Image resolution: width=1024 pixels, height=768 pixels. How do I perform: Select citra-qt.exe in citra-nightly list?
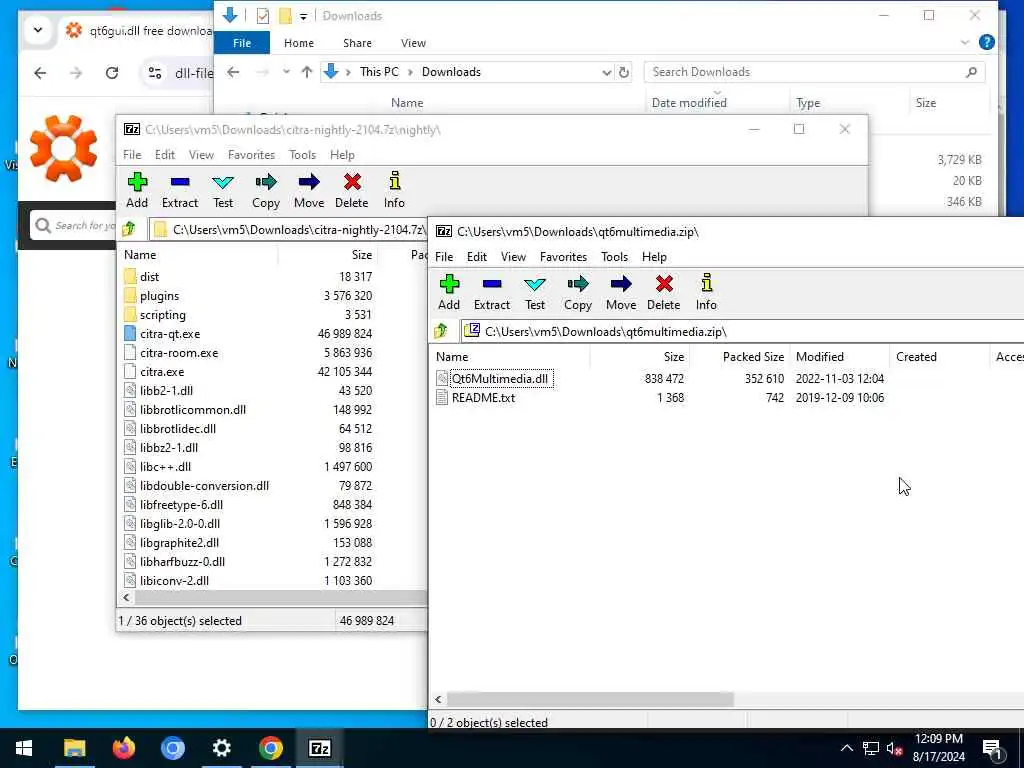pyautogui.click(x=170, y=334)
